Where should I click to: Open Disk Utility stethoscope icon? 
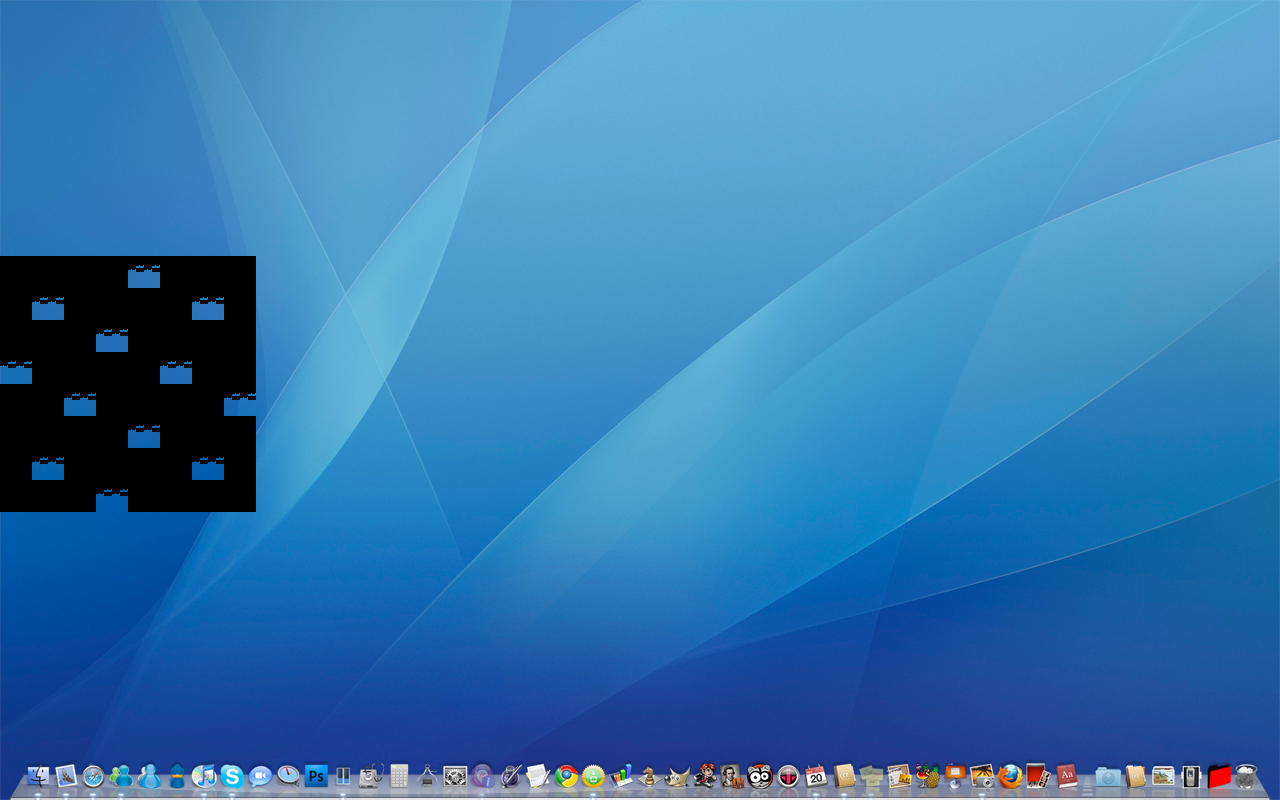click(x=372, y=775)
